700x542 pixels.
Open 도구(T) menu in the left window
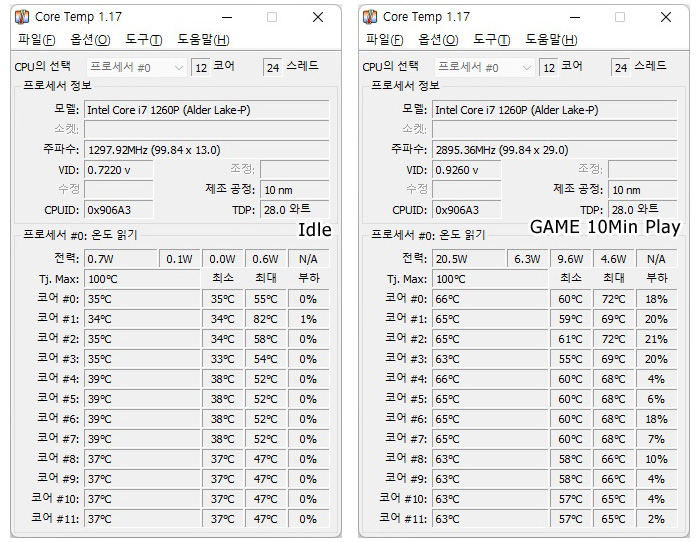click(x=143, y=40)
